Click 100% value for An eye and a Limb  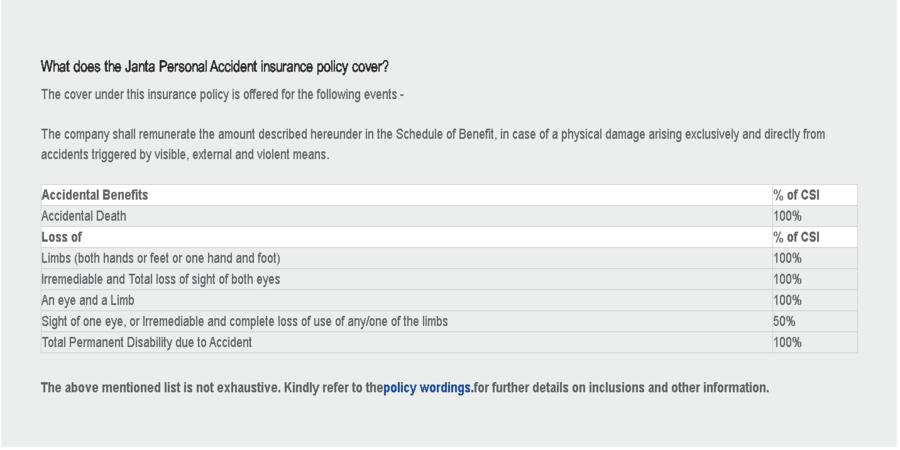(788, 300)
